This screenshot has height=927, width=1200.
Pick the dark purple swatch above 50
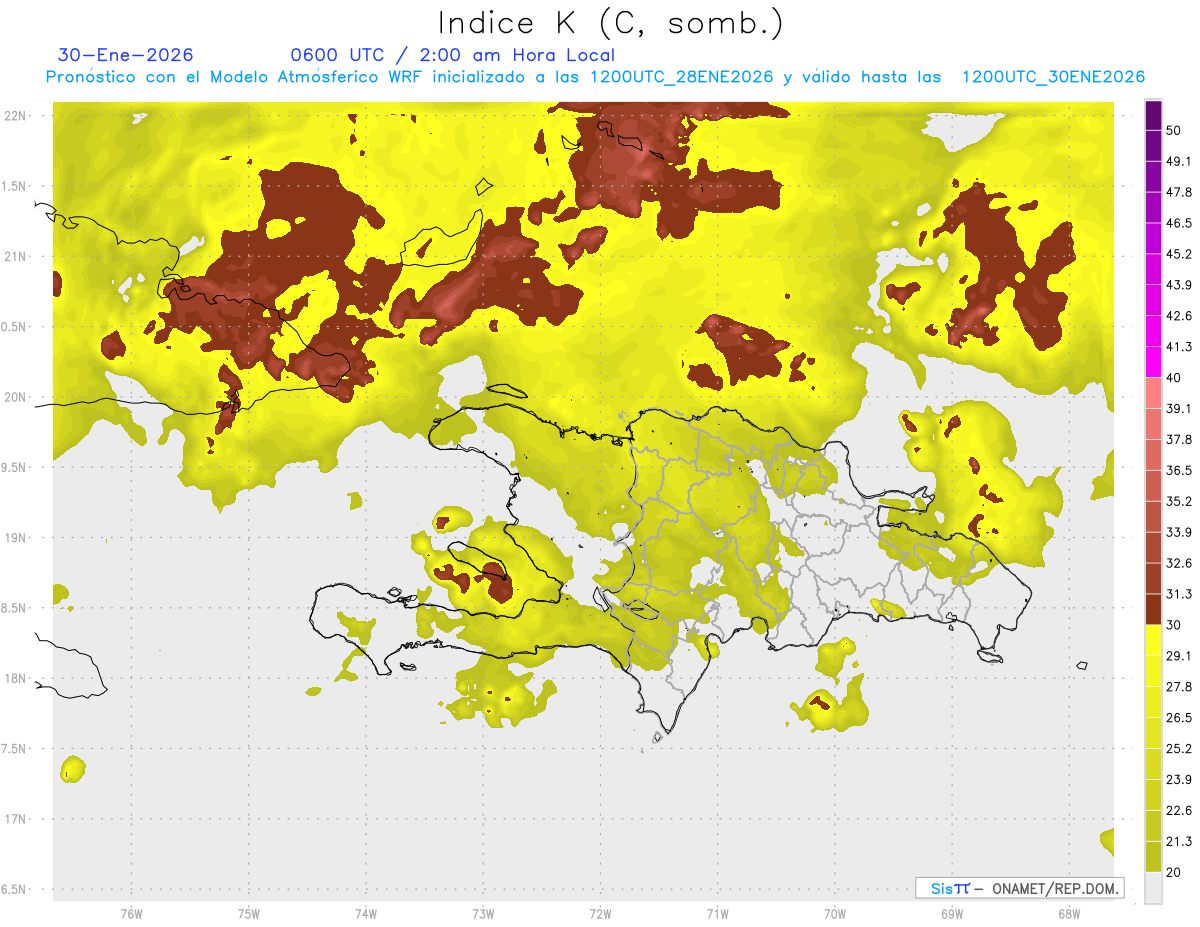[x=1153, y=115]
